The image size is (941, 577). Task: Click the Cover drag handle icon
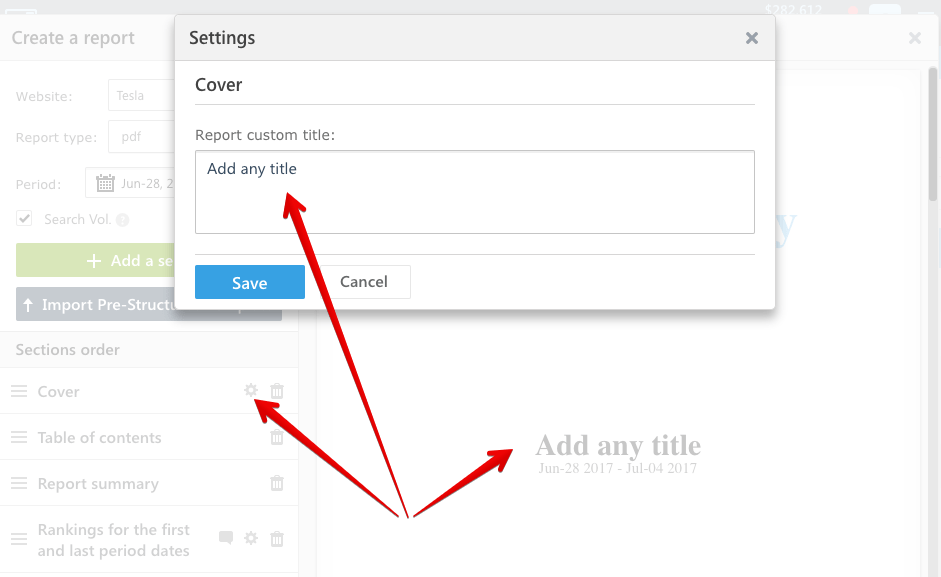click(x=19, y=391)
